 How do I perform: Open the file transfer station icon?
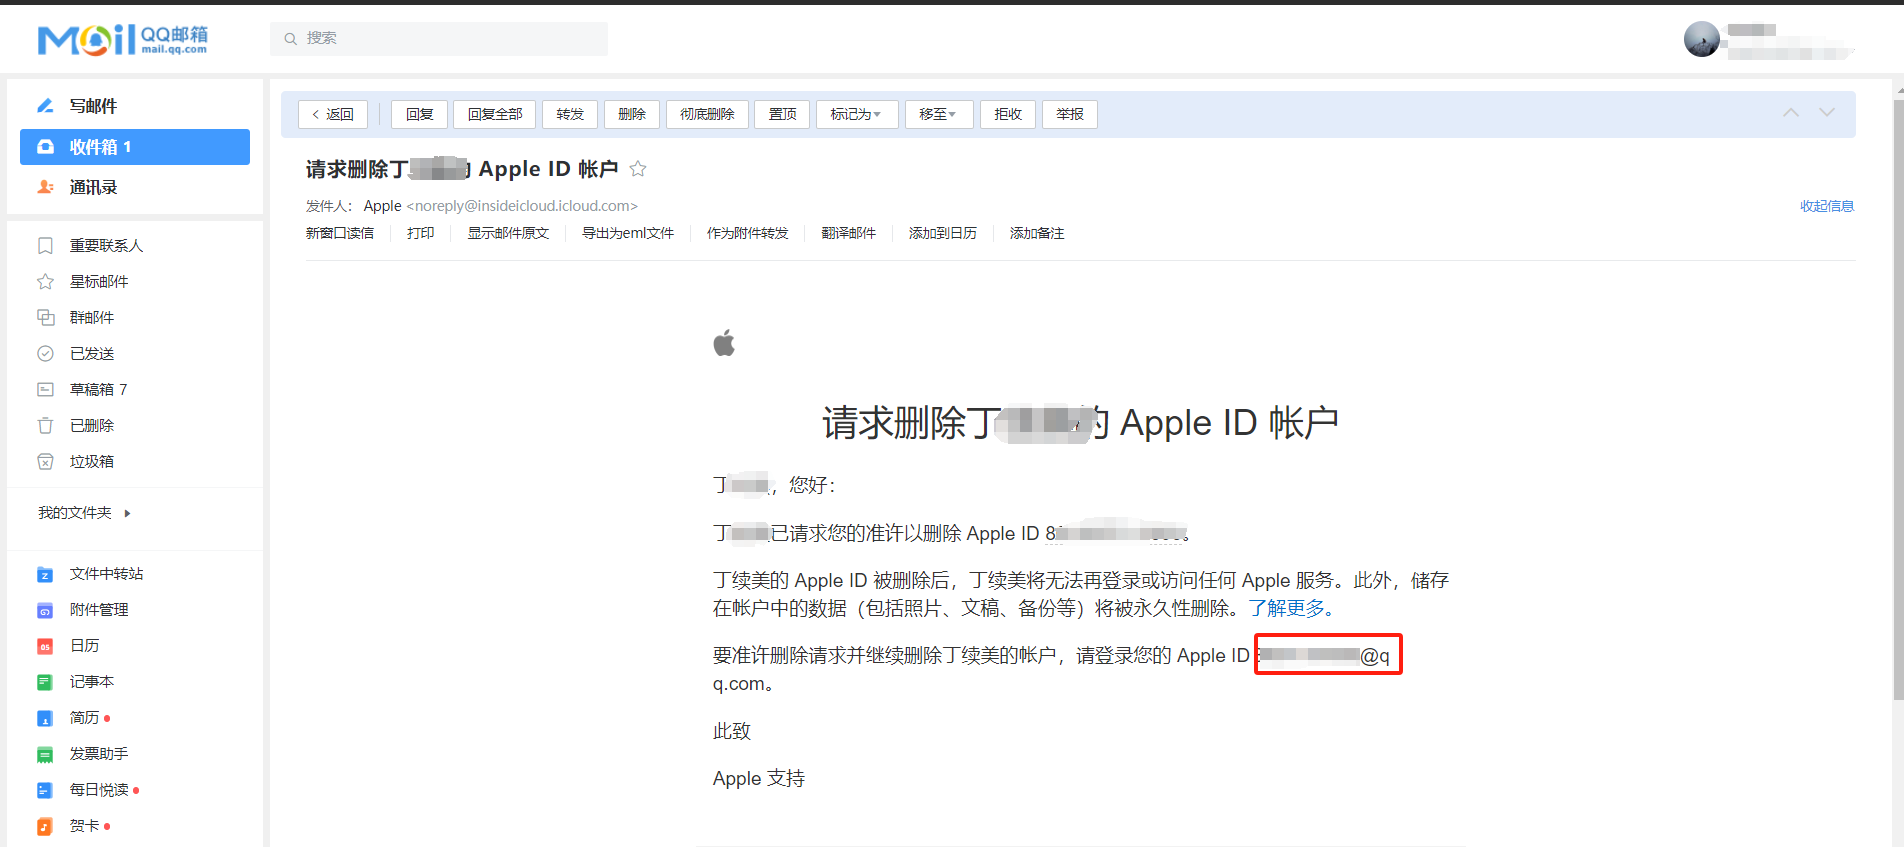click(45, 574)
